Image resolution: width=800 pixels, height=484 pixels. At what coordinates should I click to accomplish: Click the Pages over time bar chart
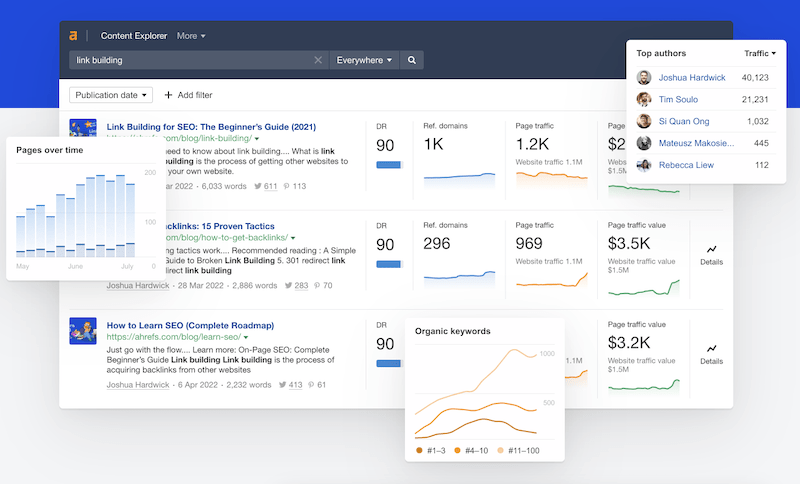76,216
